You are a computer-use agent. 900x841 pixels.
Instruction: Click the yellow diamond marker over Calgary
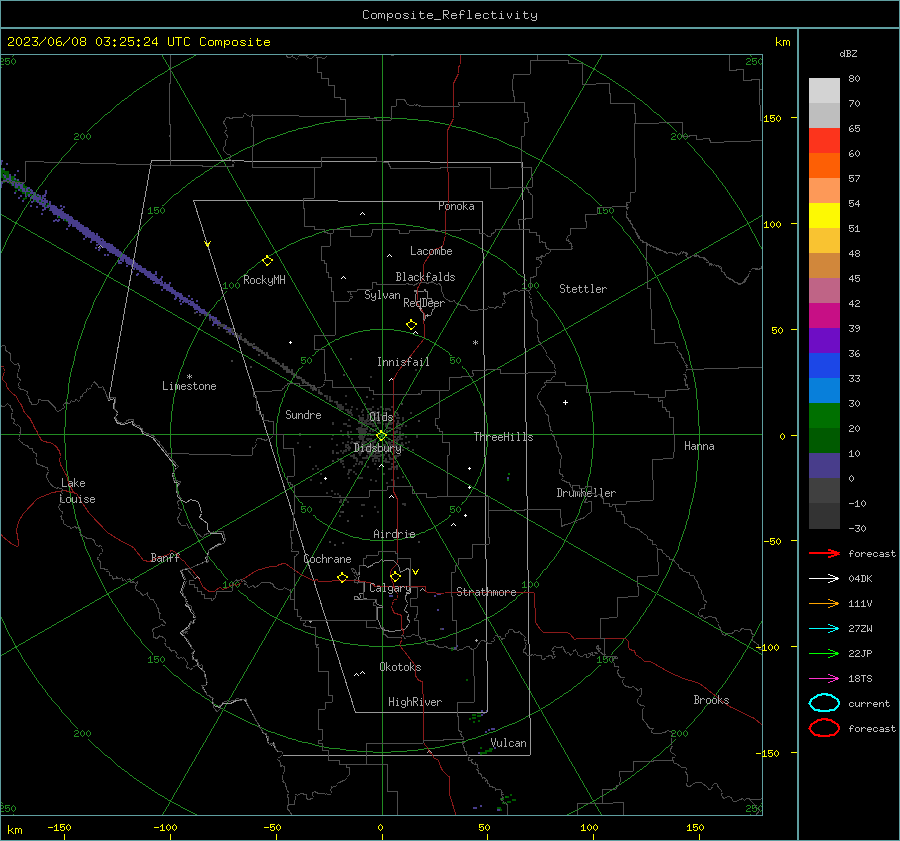(395, 576)
